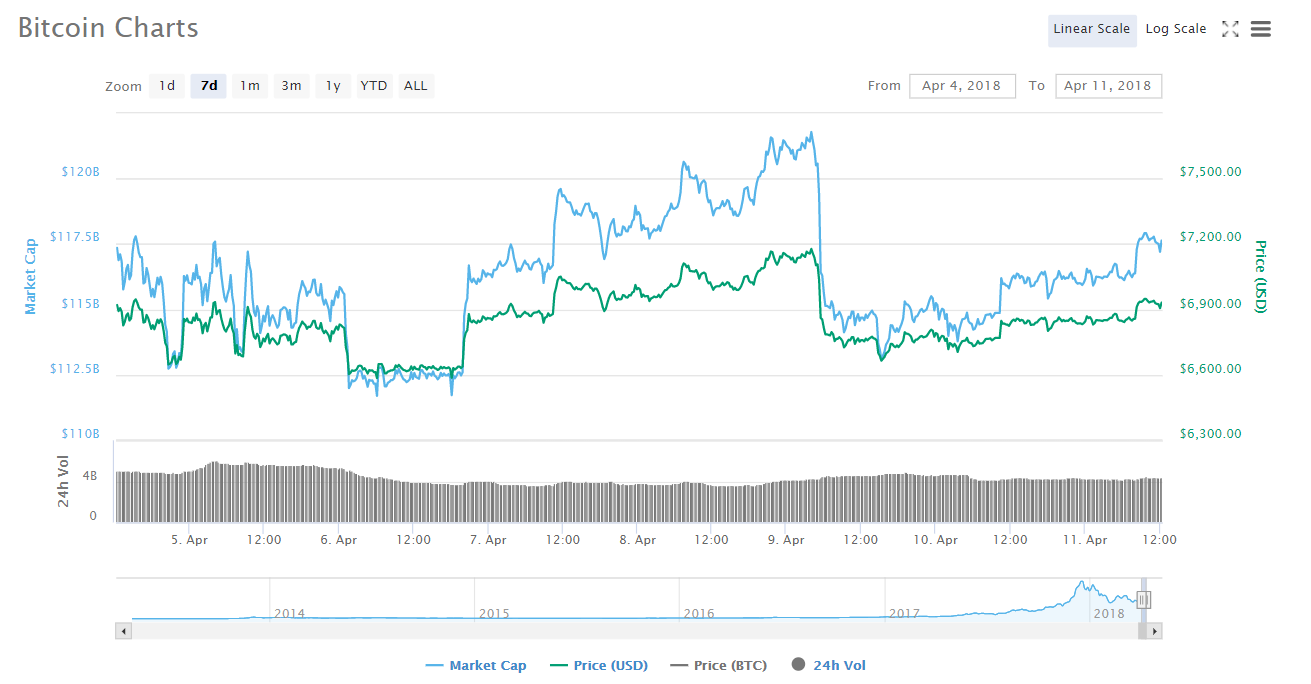The height and width of the screenshot is (684, 1311).
Task: Click the 7. Apr date label
Action: pos(488,540)
